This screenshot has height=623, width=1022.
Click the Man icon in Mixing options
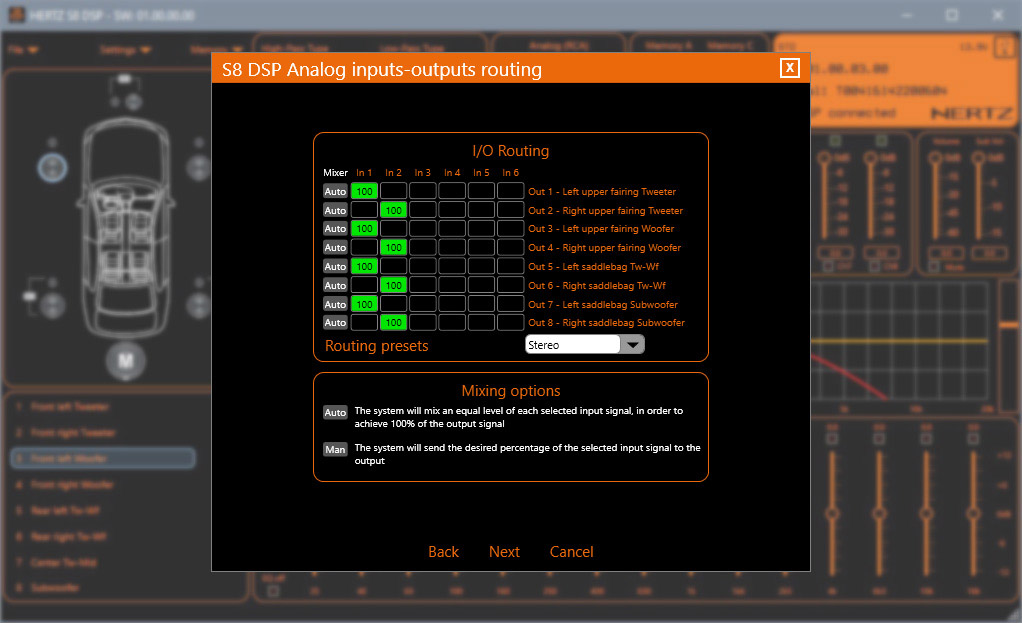[335, 449]
